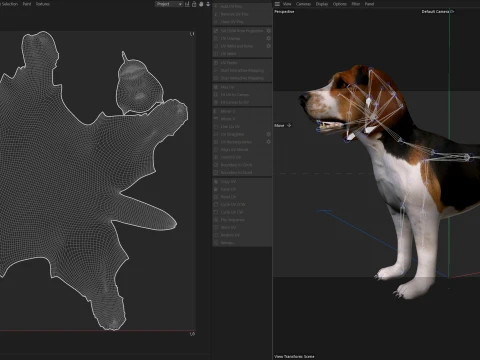Click the Remove UV Pins icon
The width and height of the screenshot is (480, 360).
(x=216, y=14)
